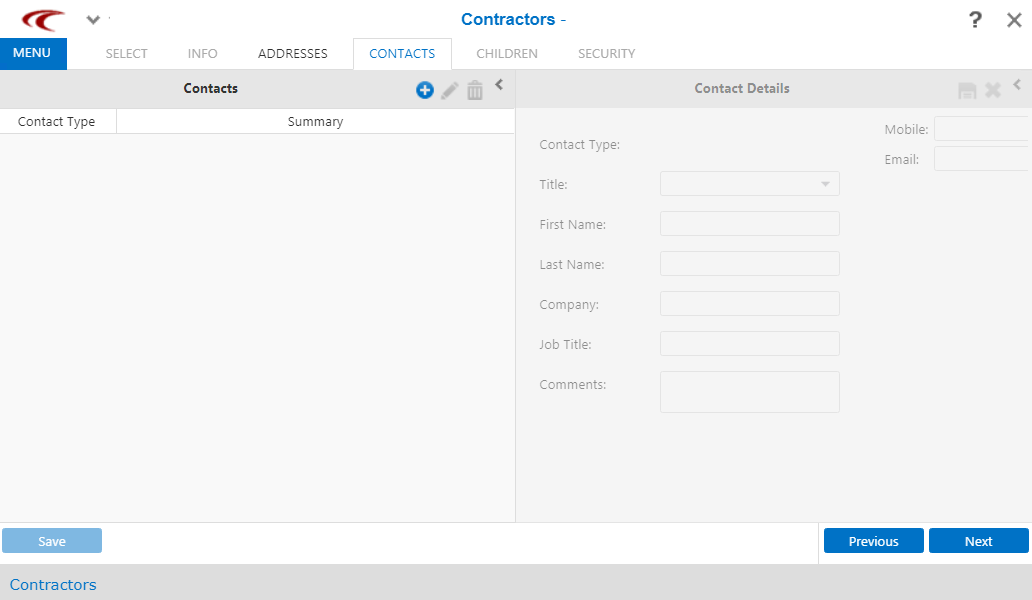The height and width of the screenshot is (600, 1032).
Task: Open the Title dropdown
Action: point(824,183)
